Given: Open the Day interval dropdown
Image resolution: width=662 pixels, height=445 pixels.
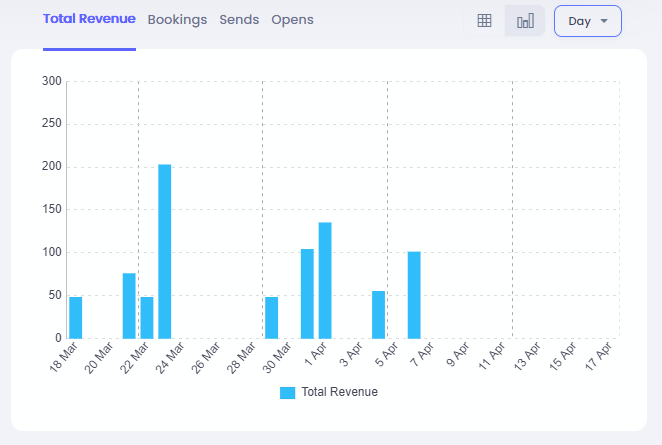Looking at the screenshot, I should coord(580,21).
